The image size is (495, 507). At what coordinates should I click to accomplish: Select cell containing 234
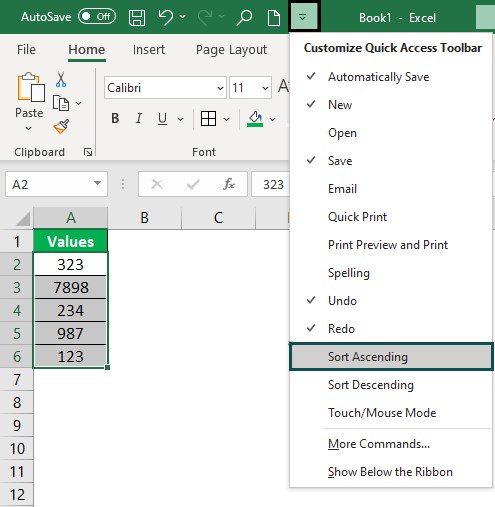click(71, 310)
